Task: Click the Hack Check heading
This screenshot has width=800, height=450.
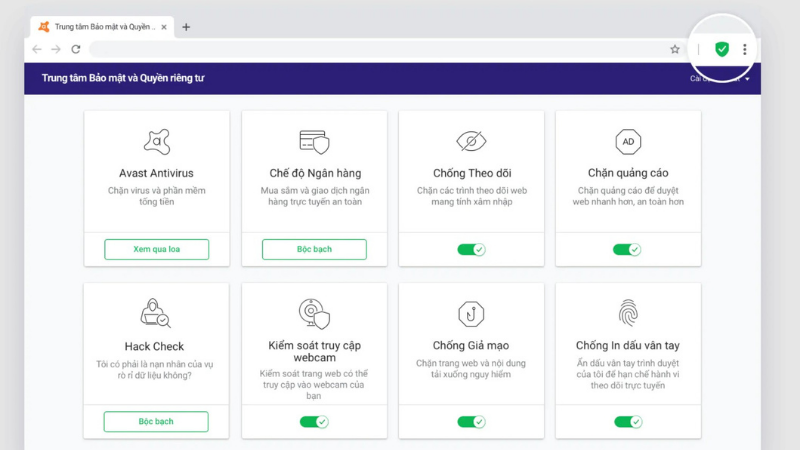Action: pos(154,346)
